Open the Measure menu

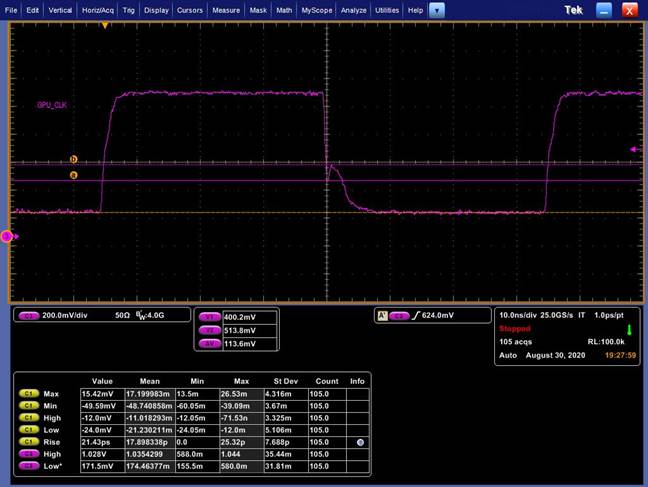[x=226, y=10]
